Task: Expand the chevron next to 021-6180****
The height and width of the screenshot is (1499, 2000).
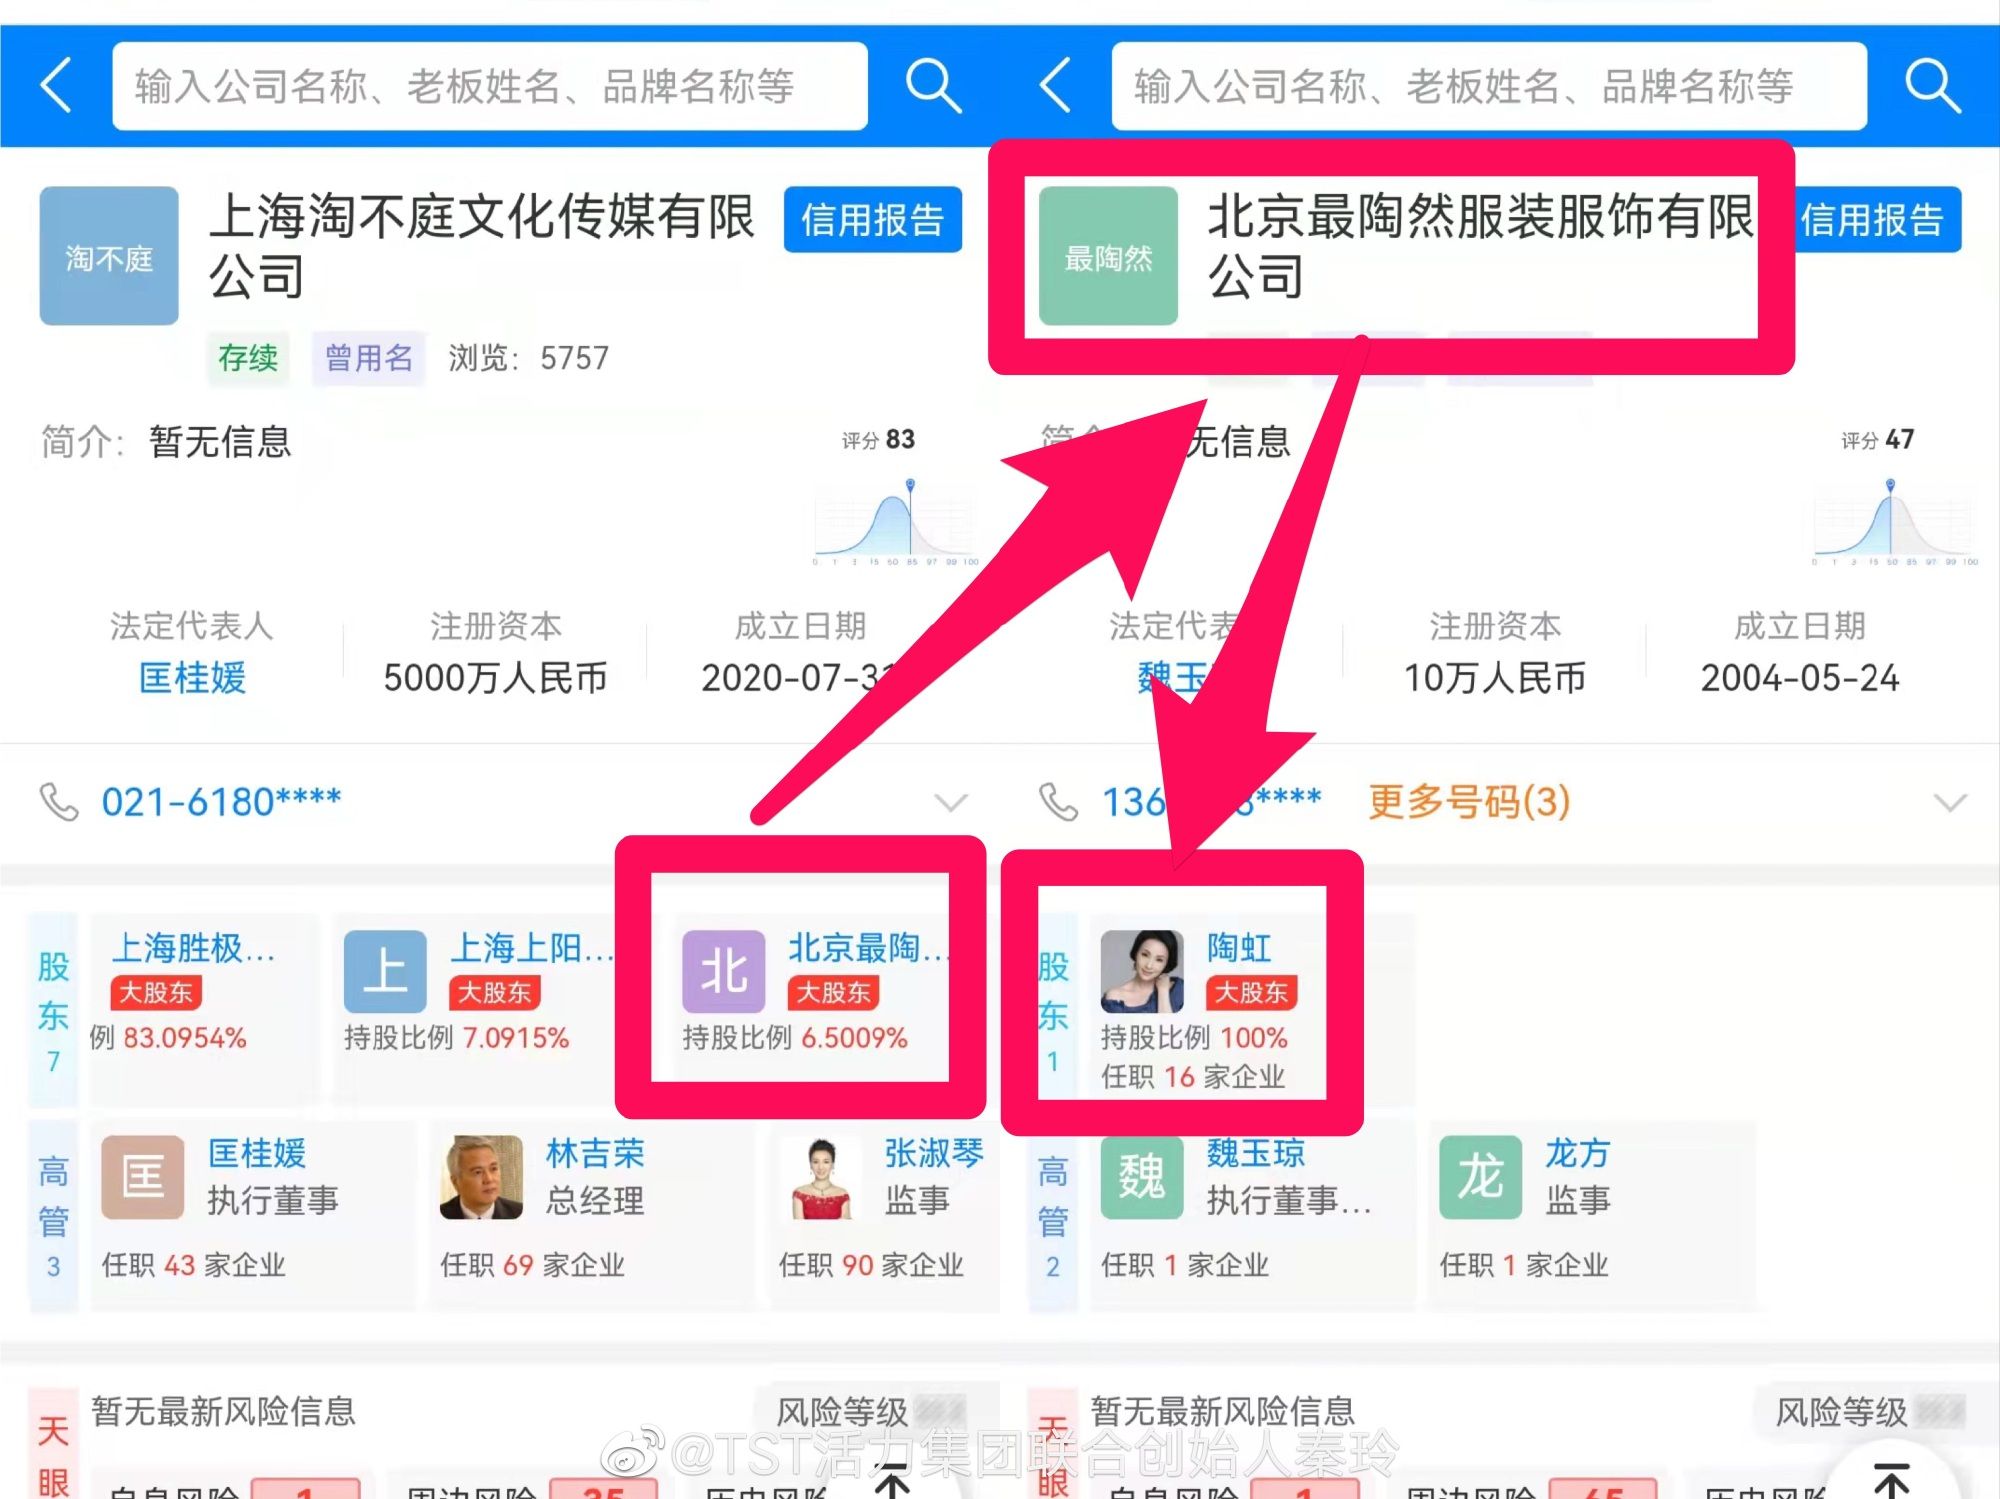Action: click(x=950, y=801)
